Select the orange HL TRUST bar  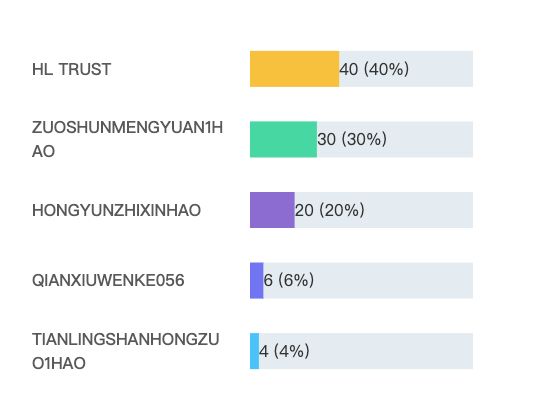(x=295, y=69)
